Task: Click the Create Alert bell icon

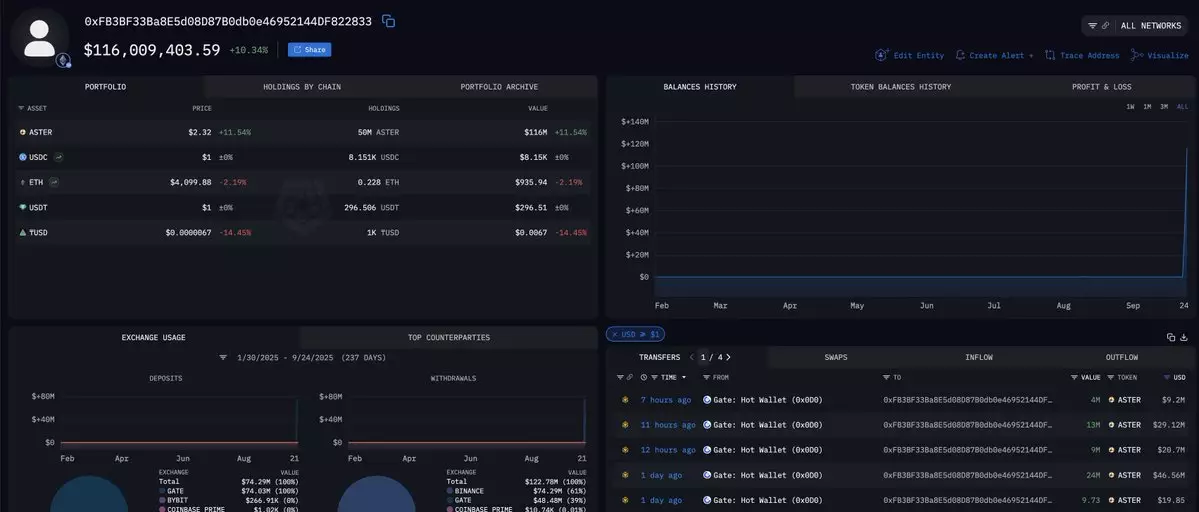Action: 960,56
